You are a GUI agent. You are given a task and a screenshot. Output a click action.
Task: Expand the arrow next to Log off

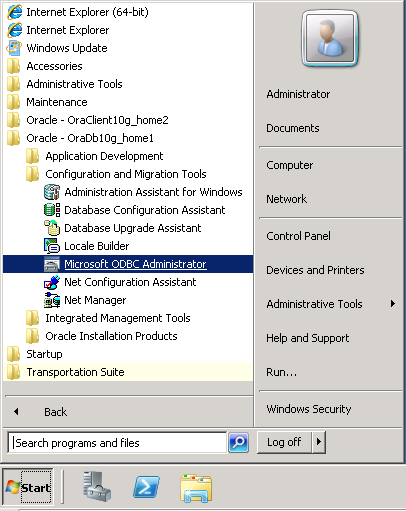click(319, 442)
